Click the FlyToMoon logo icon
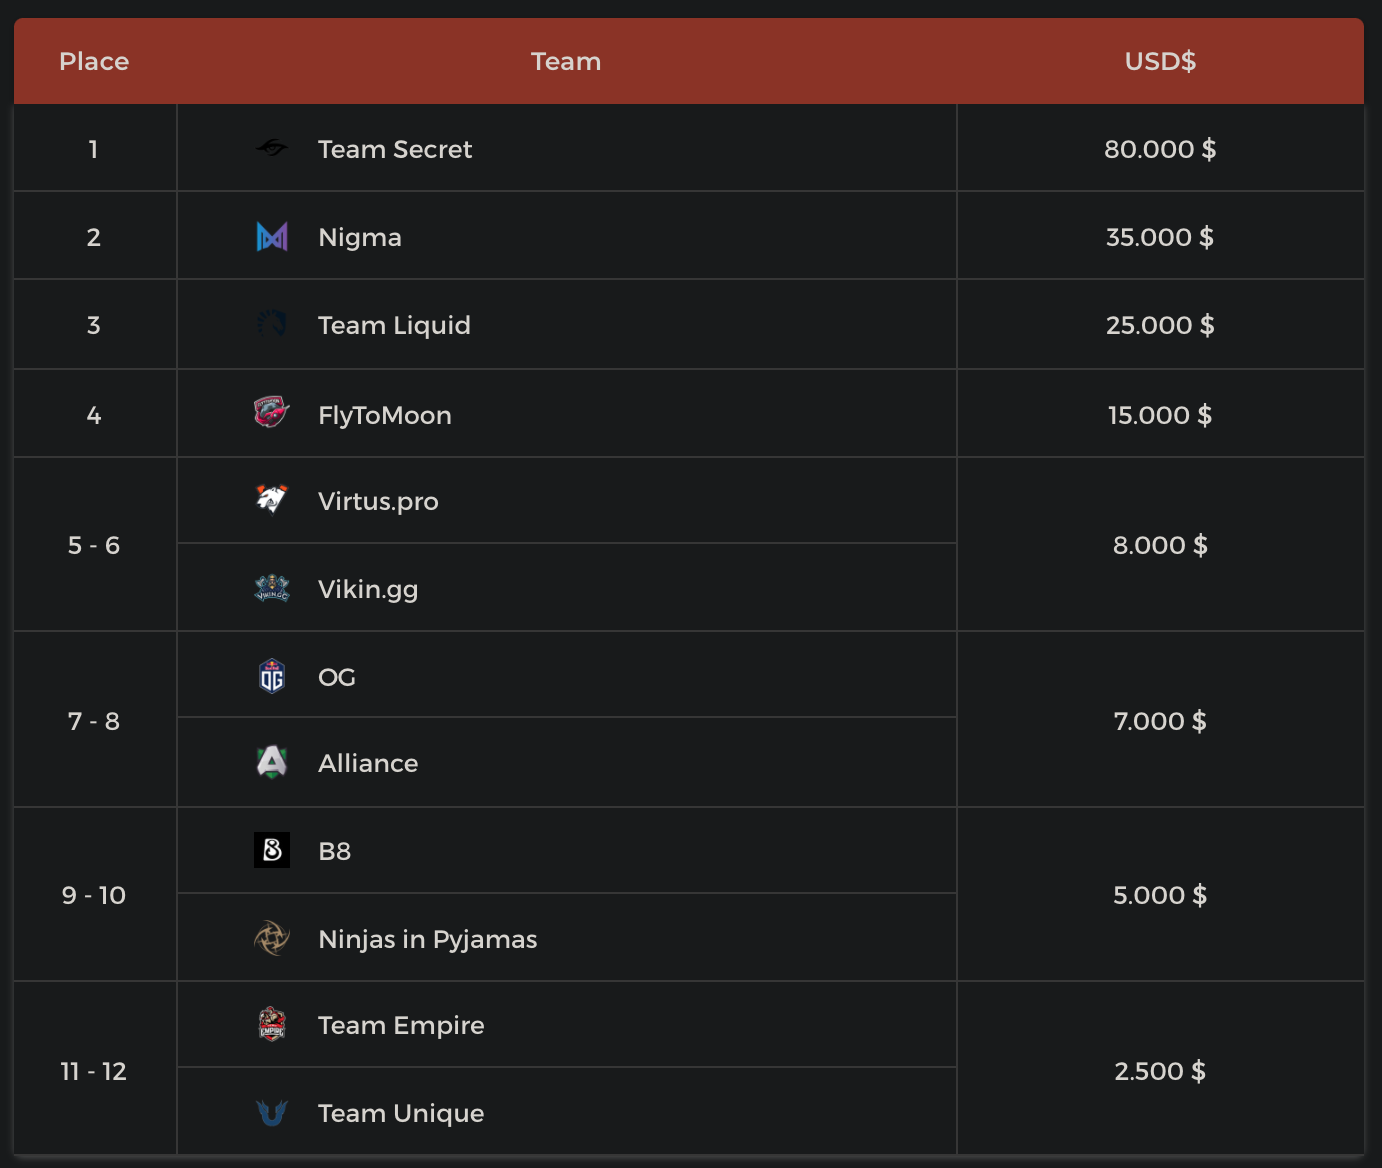This screenshot has height=1168, width=1382. point(271,412)
